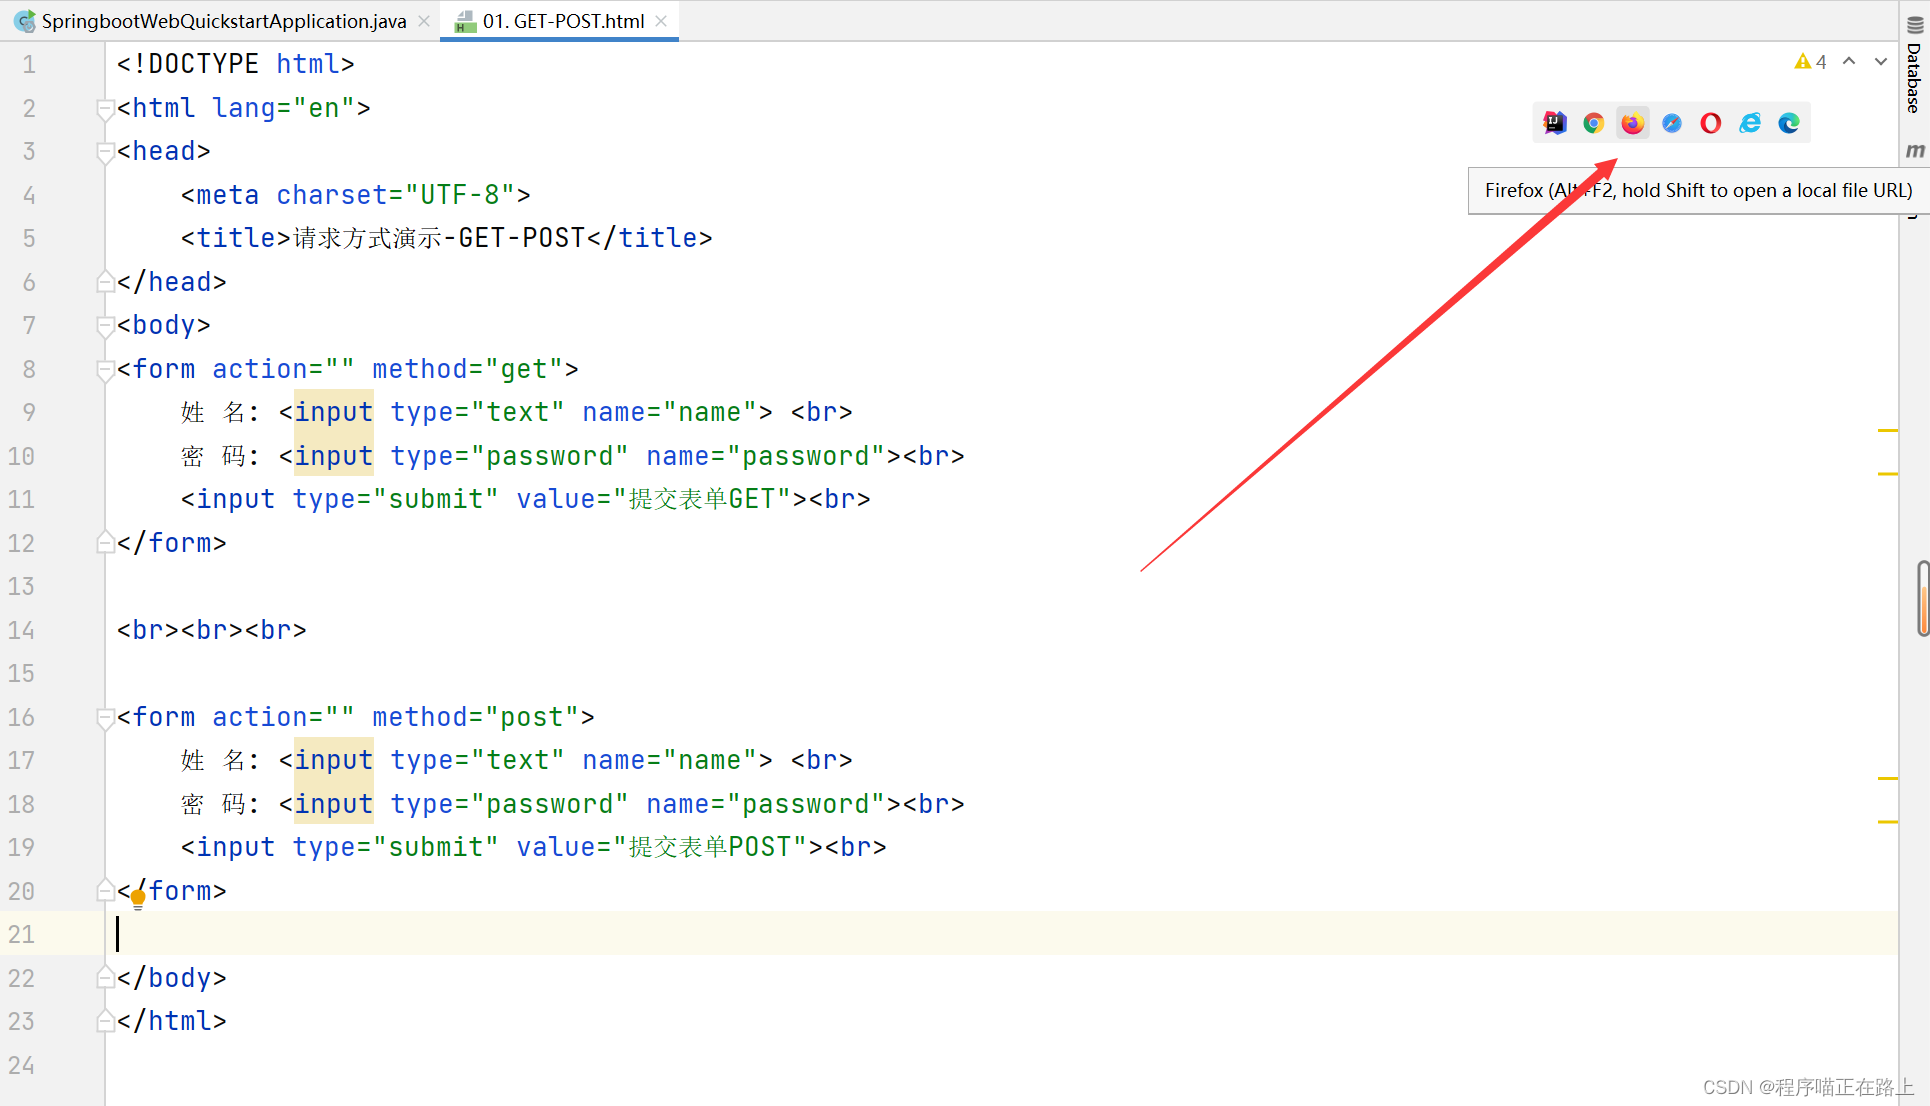The width and height of the screenshot is (1930, 1106).
Task: Click the vertical editor scrollbar thumb
Action: 1922,598
